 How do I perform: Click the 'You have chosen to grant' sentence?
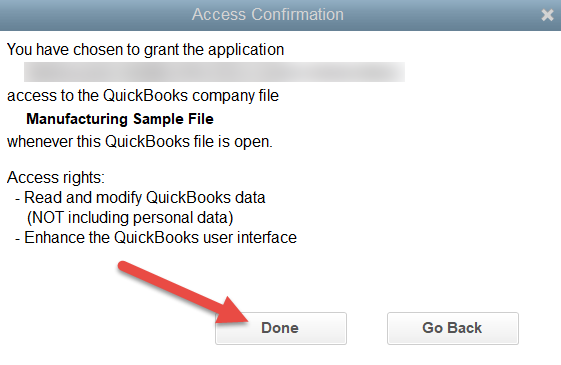point(145,50)
